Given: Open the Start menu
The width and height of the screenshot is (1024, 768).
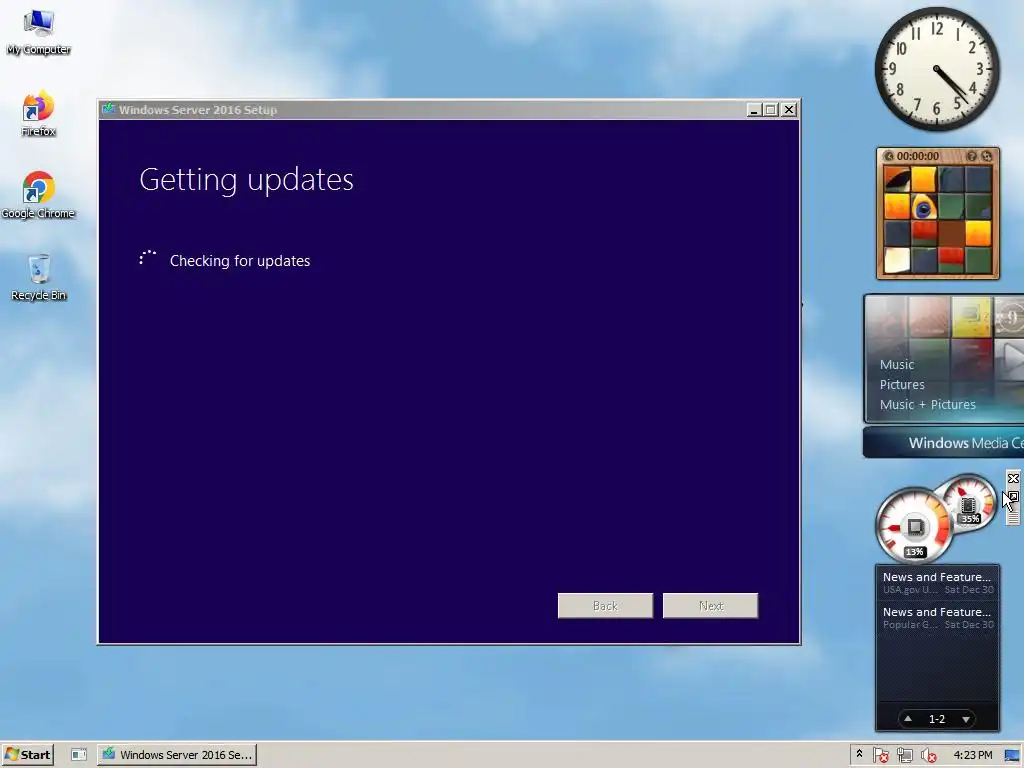Looking at the screenshot, I should pos(27,754).
